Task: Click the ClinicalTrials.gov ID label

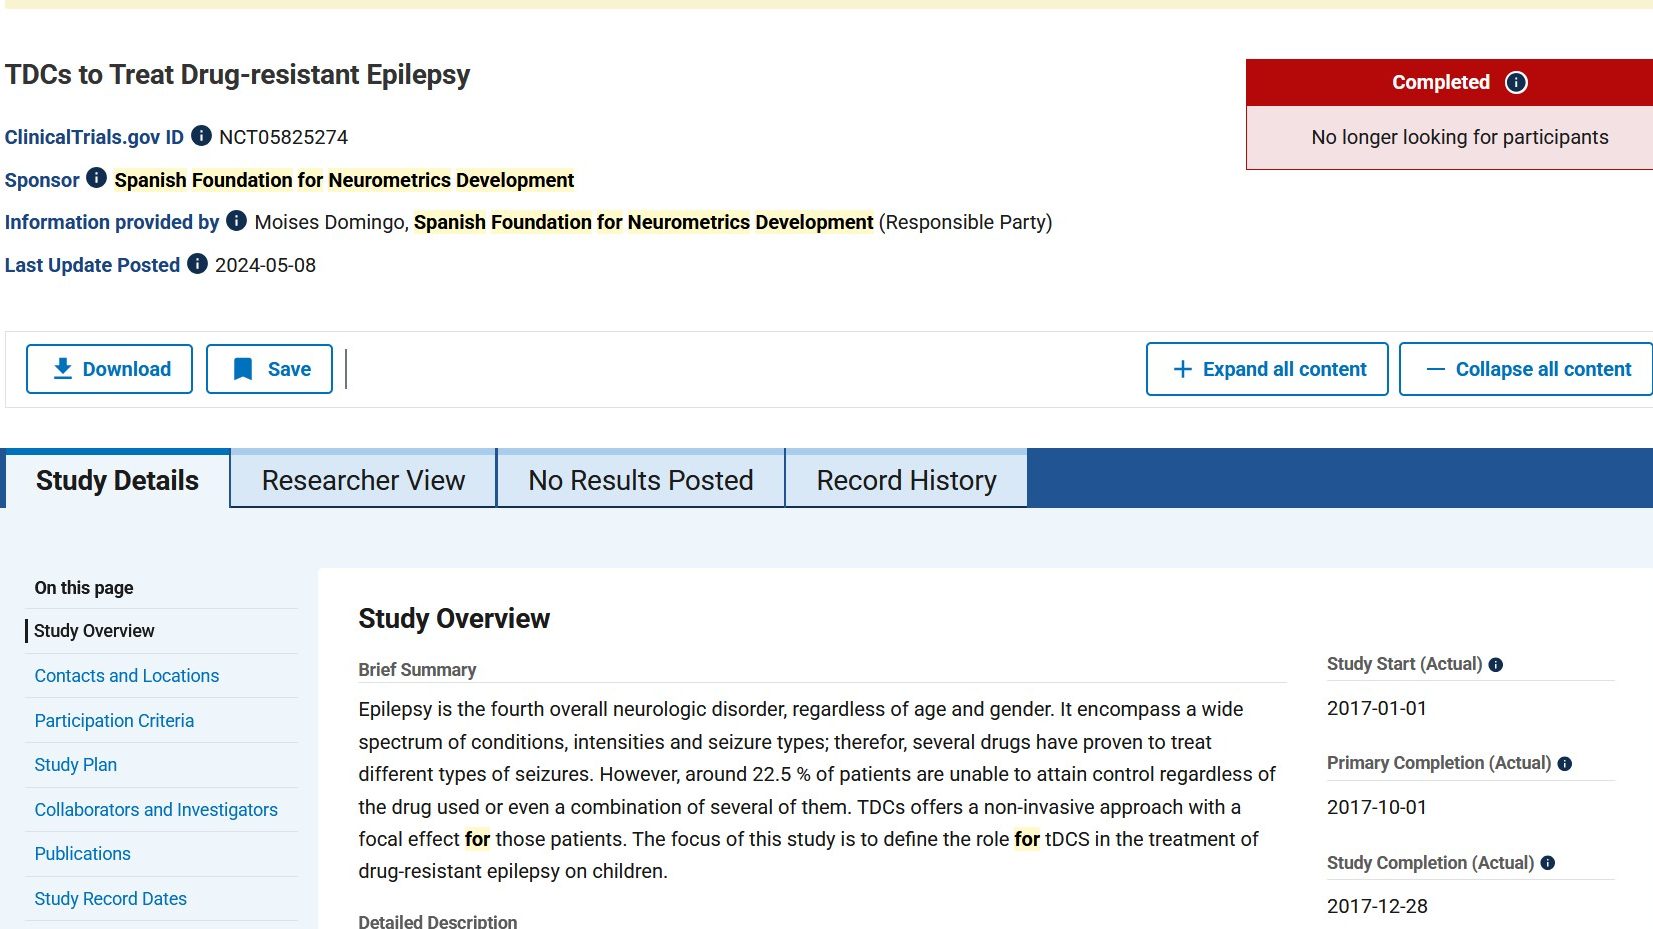Action: pyautogui.click(x=94, y=137)
